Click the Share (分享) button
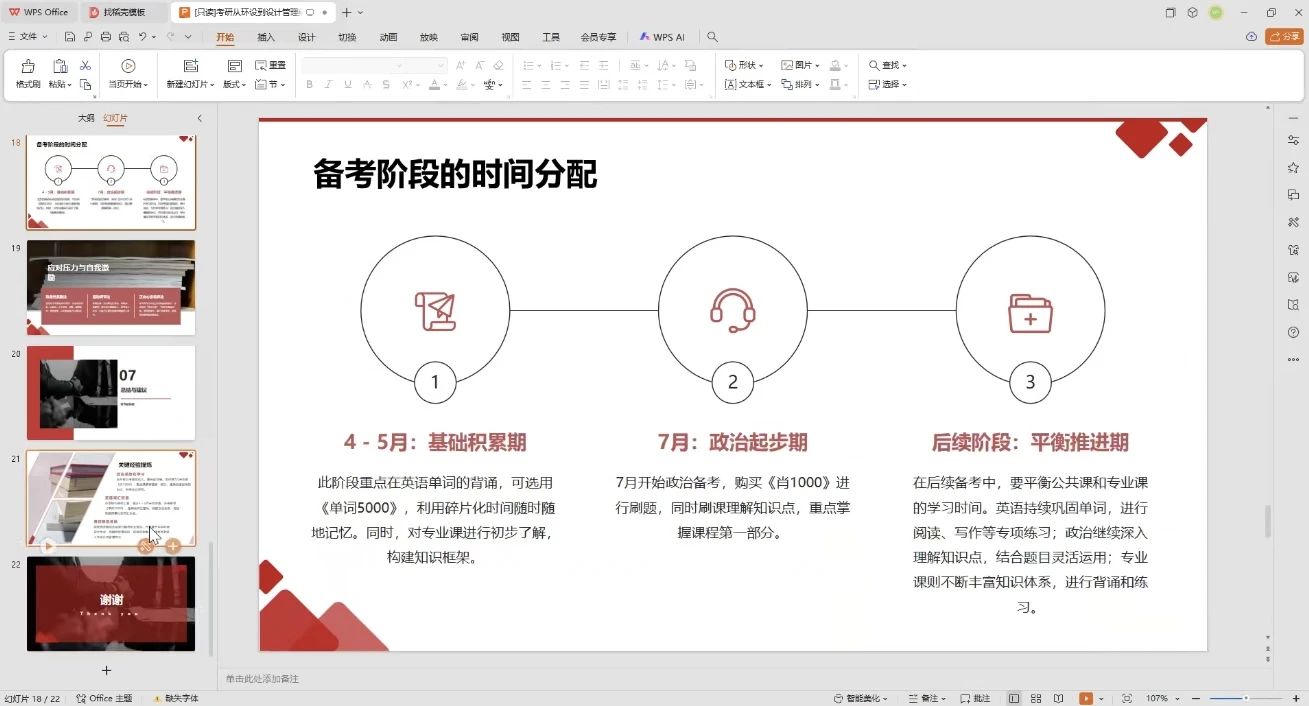Image resolution: width=1309 pixels, height=706 pixels. point(1284,37)
